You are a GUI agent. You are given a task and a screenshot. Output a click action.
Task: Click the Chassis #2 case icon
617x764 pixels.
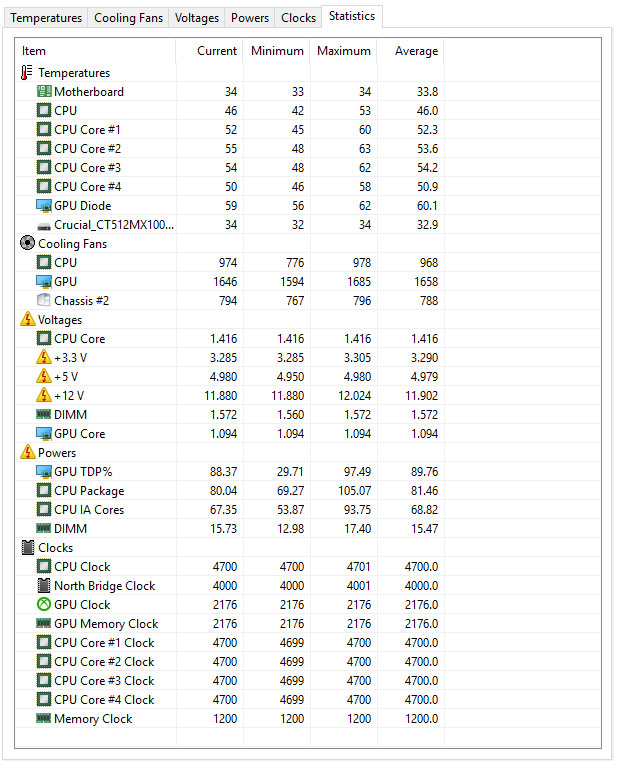[x=44, y=300]
